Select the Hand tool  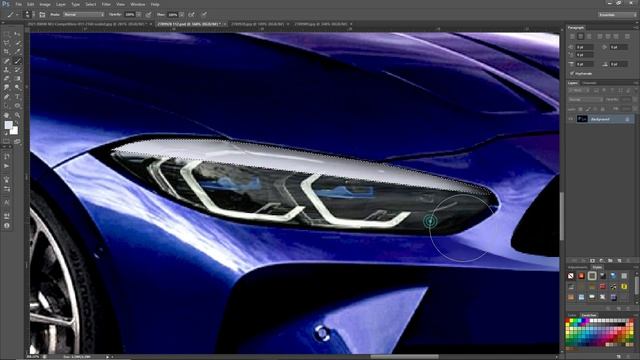click(7, 115)
